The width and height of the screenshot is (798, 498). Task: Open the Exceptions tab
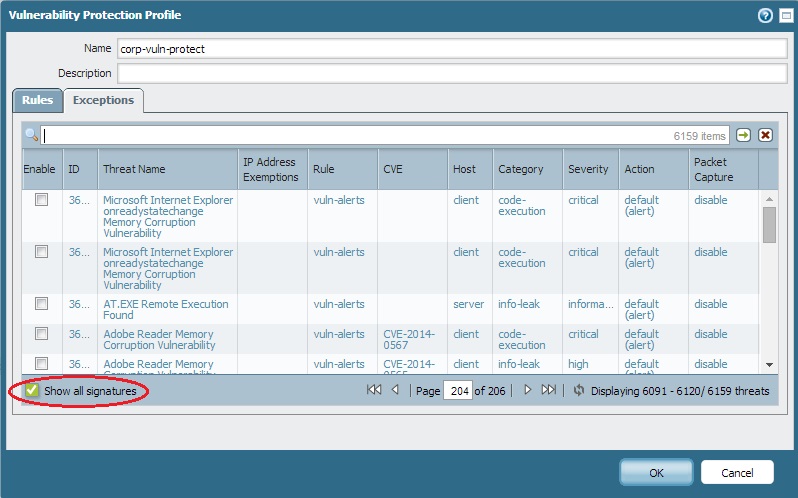(103, 100)
